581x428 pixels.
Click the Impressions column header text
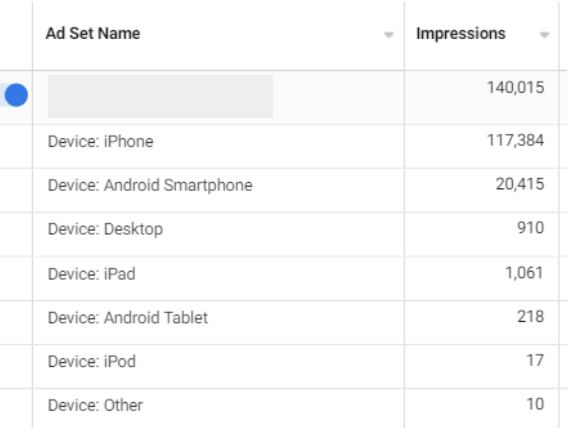pos(461,33)
